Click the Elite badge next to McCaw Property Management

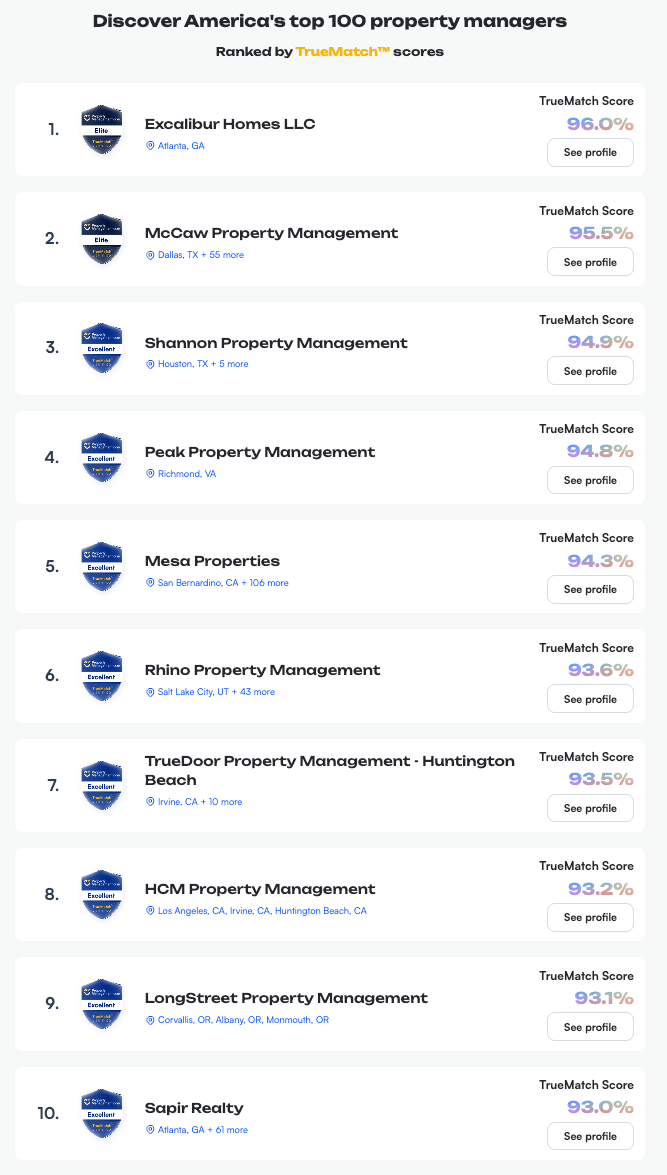point(101,238)
